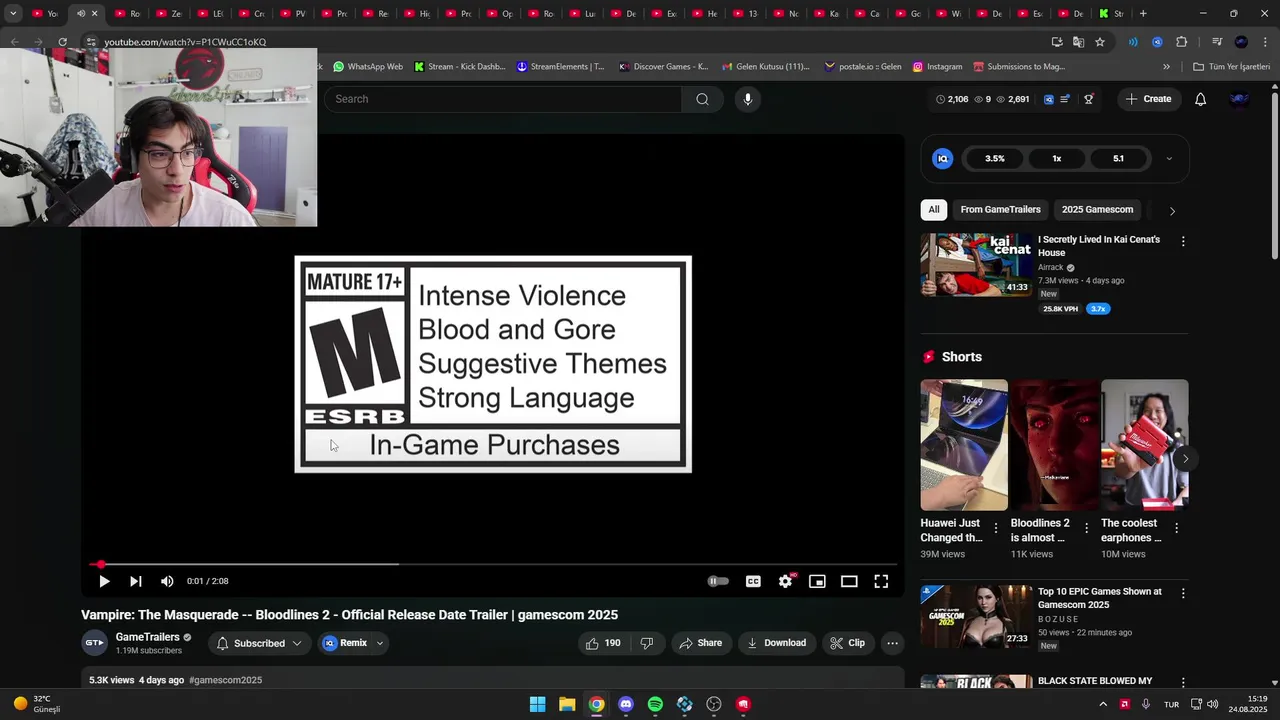
Task: Play the Bloodlines 2 trailer video
Action: pyautogui.click(x=104, y=581)
